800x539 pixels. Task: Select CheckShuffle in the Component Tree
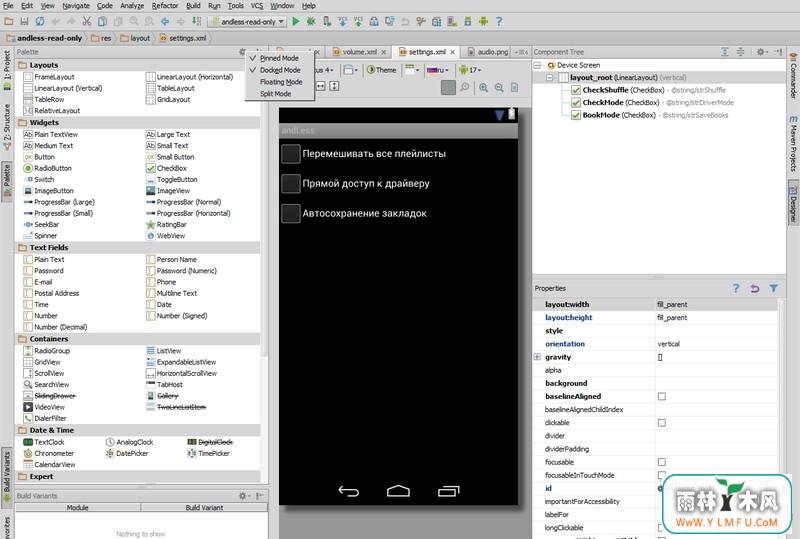tap(648, 90)
